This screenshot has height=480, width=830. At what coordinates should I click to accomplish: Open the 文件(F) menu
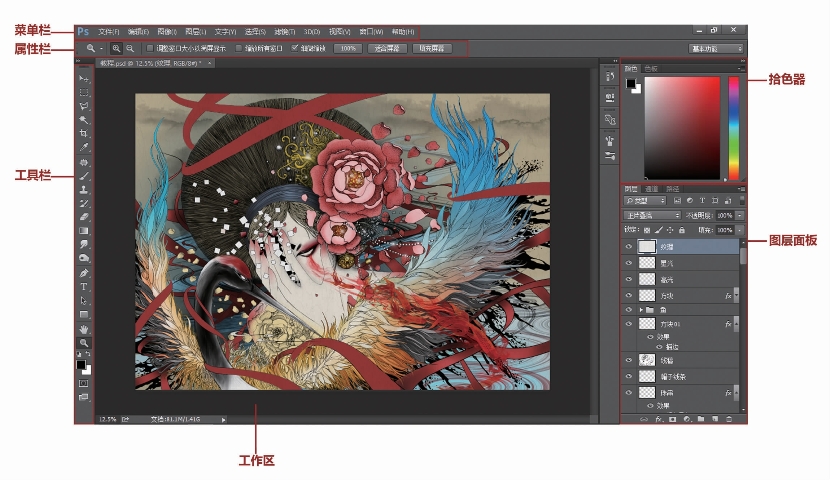pos(109,32)
